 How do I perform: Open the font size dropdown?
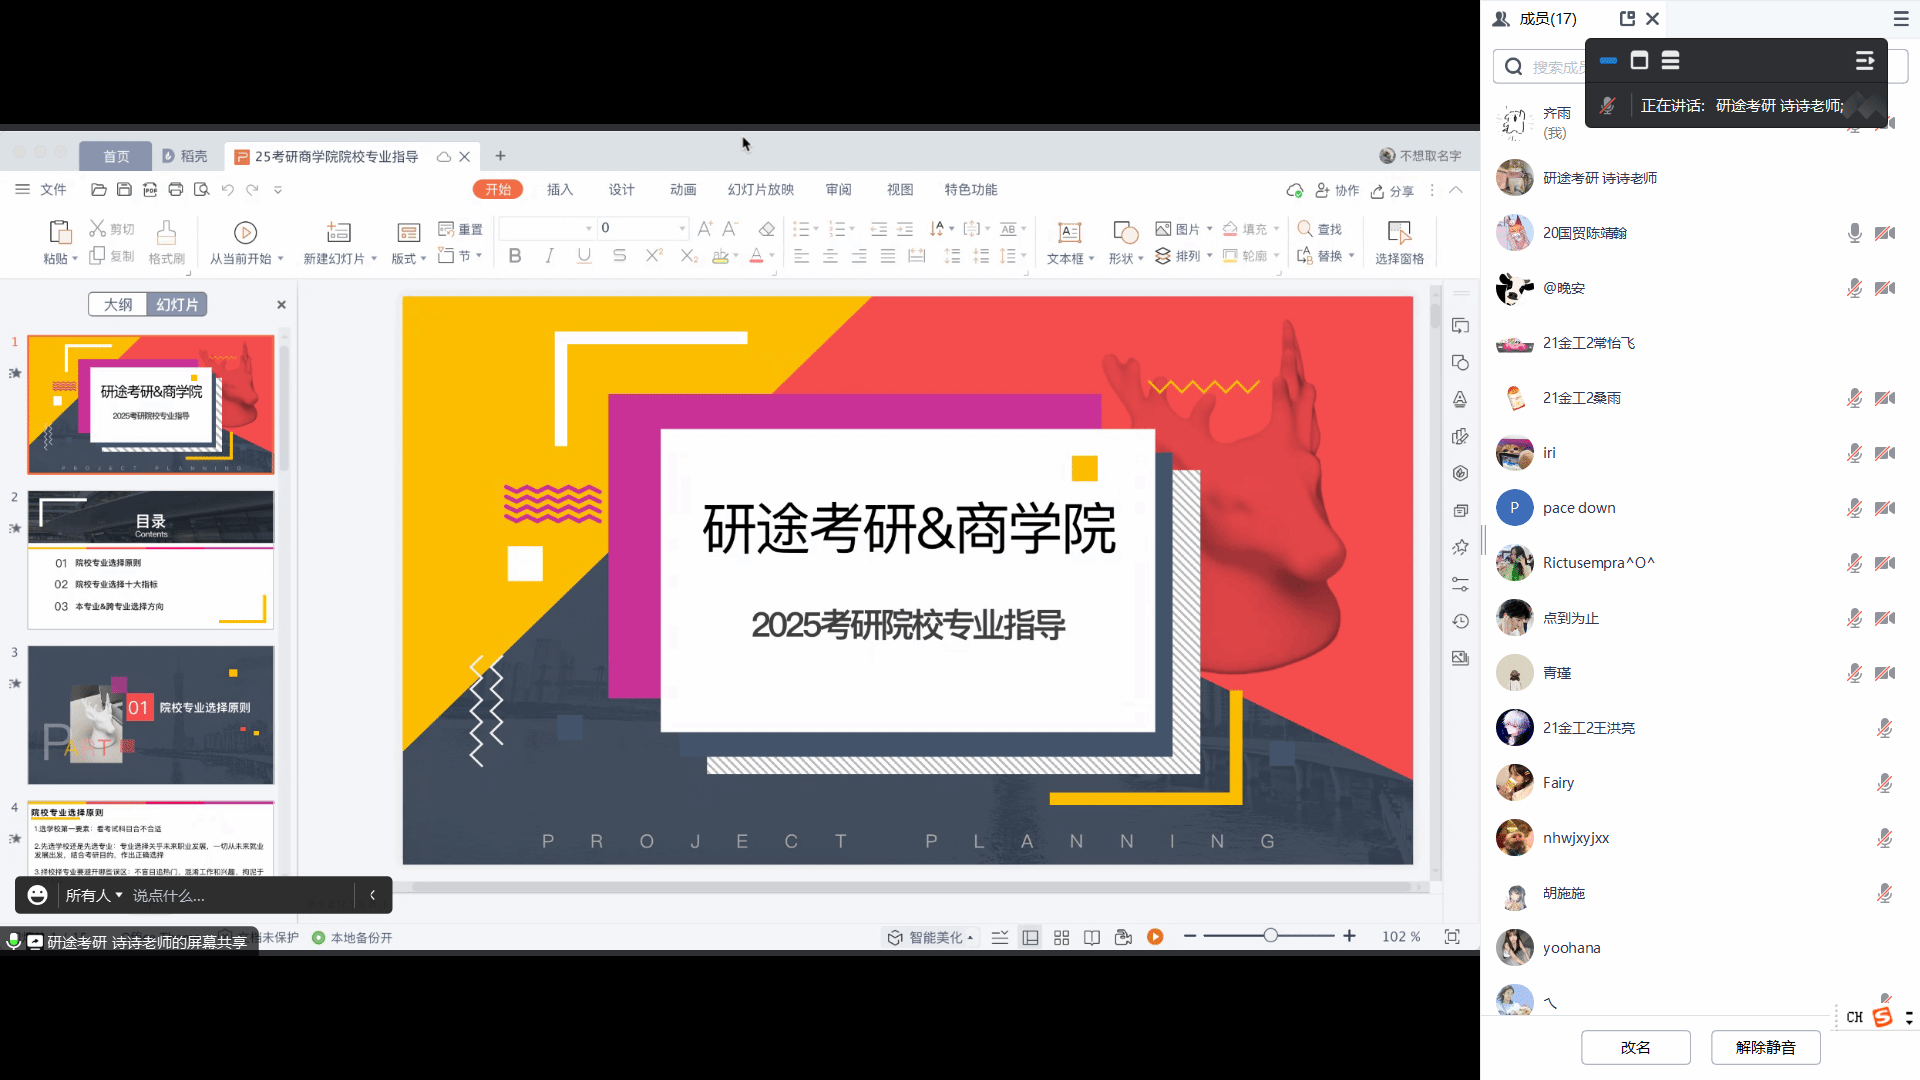(x=682, y=228)
